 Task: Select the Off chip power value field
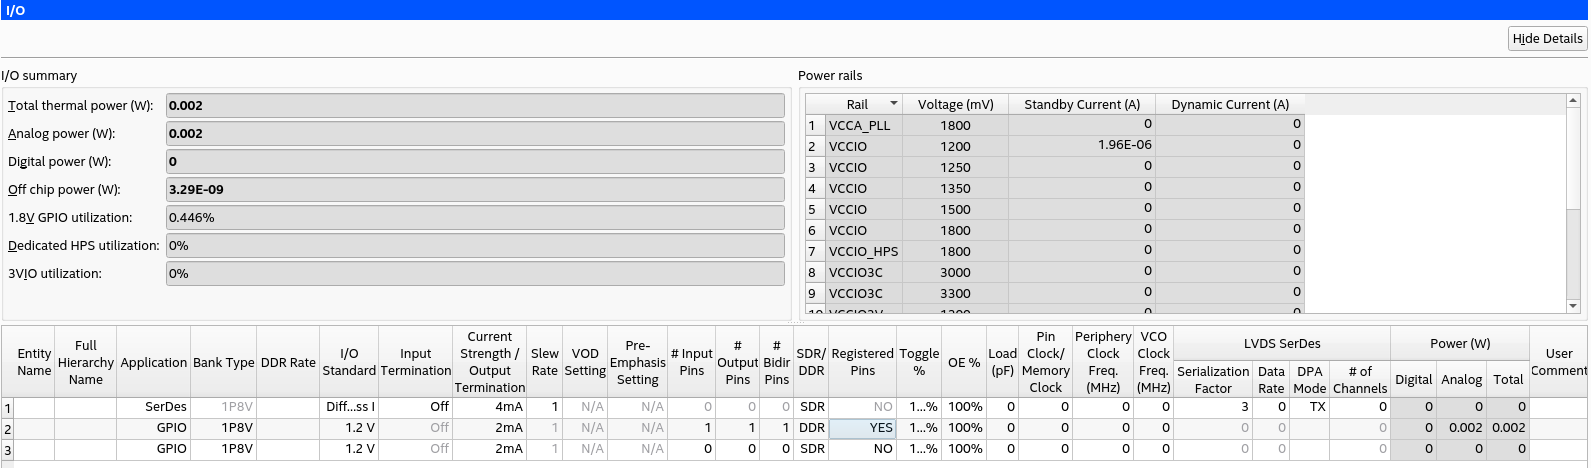pyautogui.click(x=475, y=189)
